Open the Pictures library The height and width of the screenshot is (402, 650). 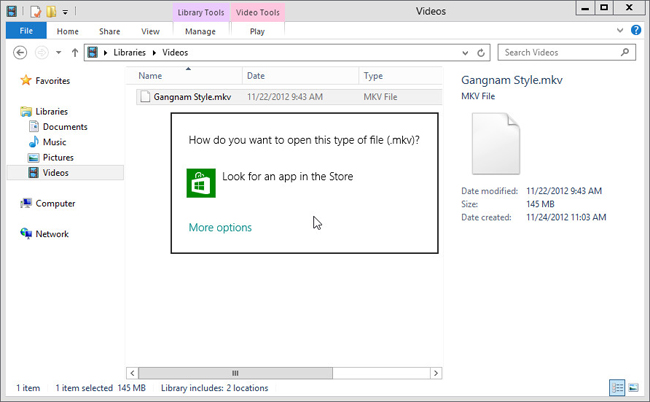coord(58,157)
